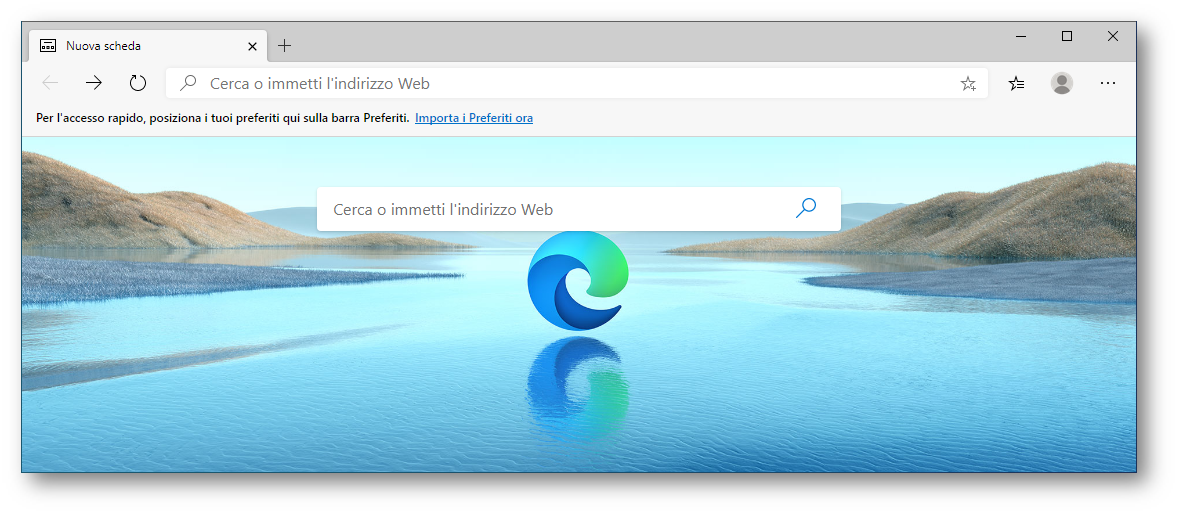The image size is (1179, 515).
Task: Click the back navigation arrow
Action: click(50, 83)
